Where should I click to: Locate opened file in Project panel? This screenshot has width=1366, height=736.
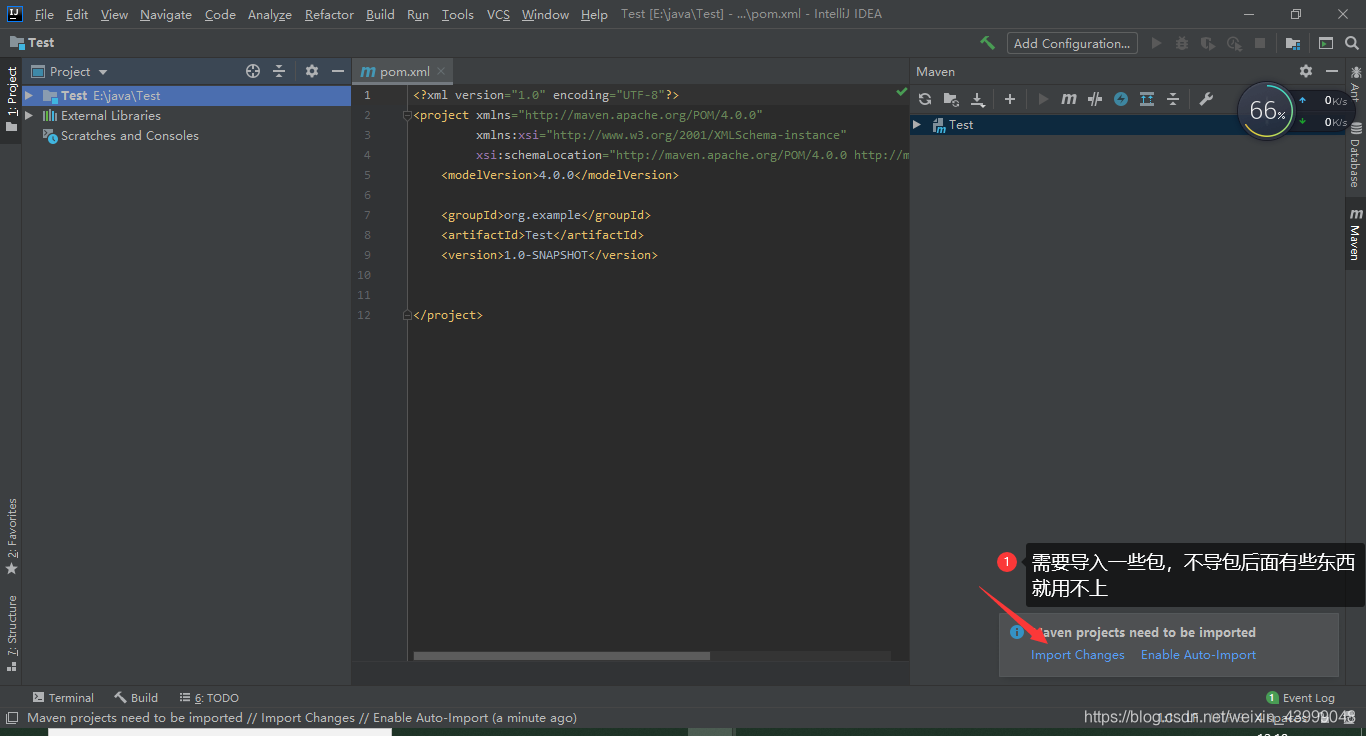click(x=253, y=71)
